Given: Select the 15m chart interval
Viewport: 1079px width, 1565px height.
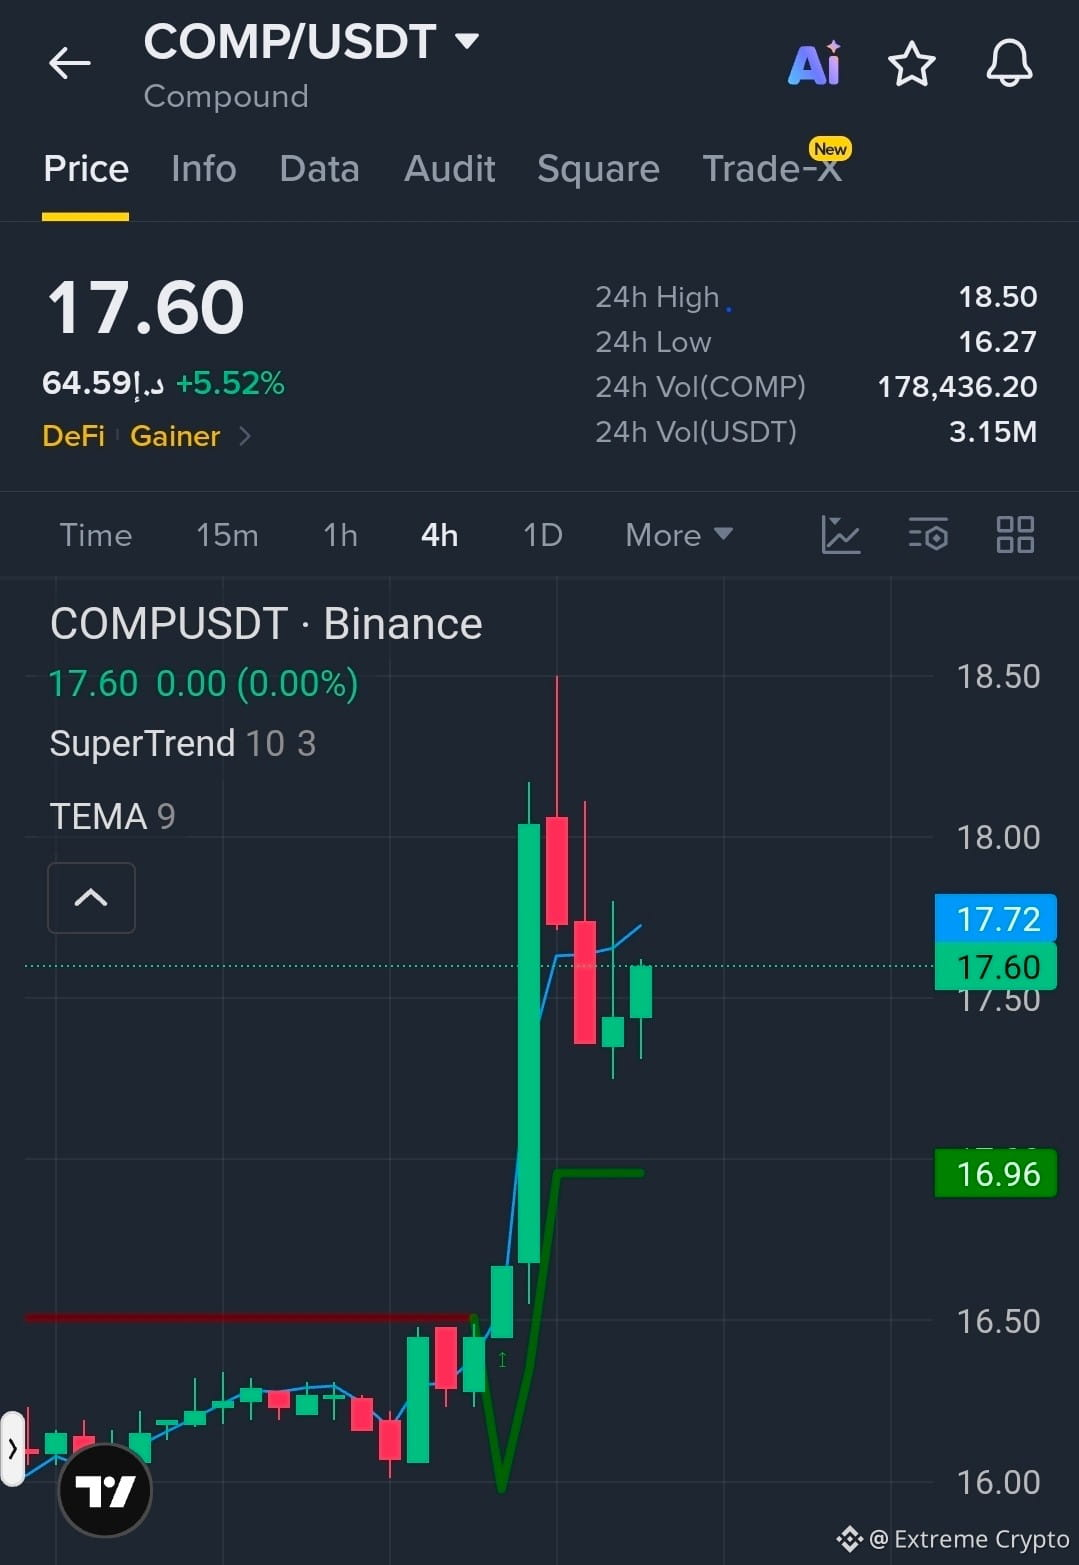Looking at the screenshot, I should [x=227, y=535].
